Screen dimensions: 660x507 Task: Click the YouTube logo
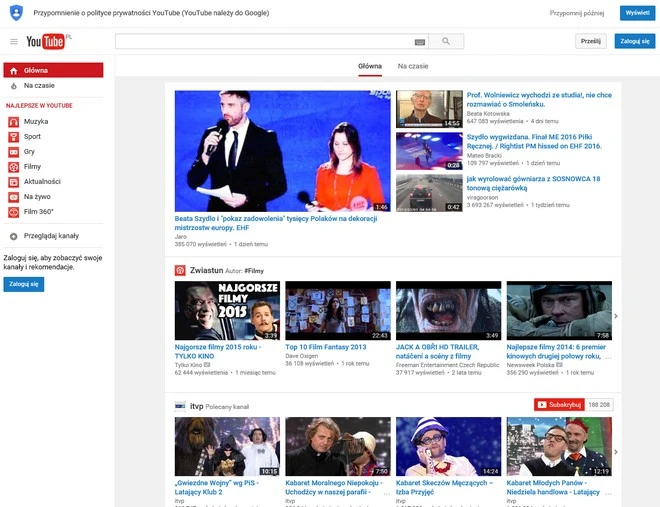tap(46, 41)
